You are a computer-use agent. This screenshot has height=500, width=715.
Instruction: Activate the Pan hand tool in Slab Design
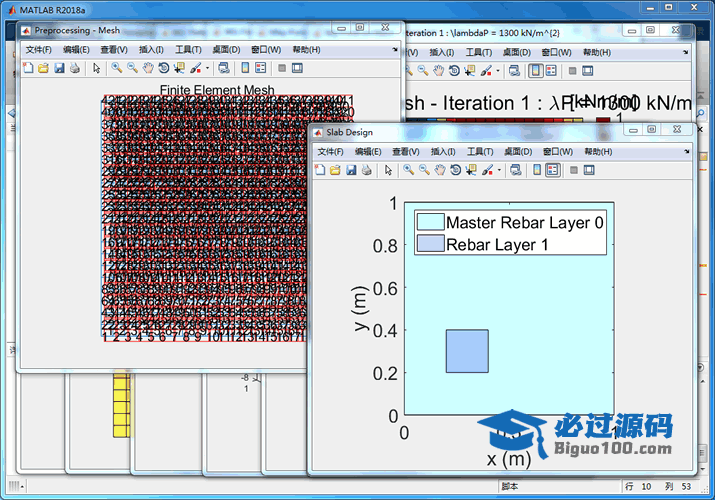tap(440, 170)
